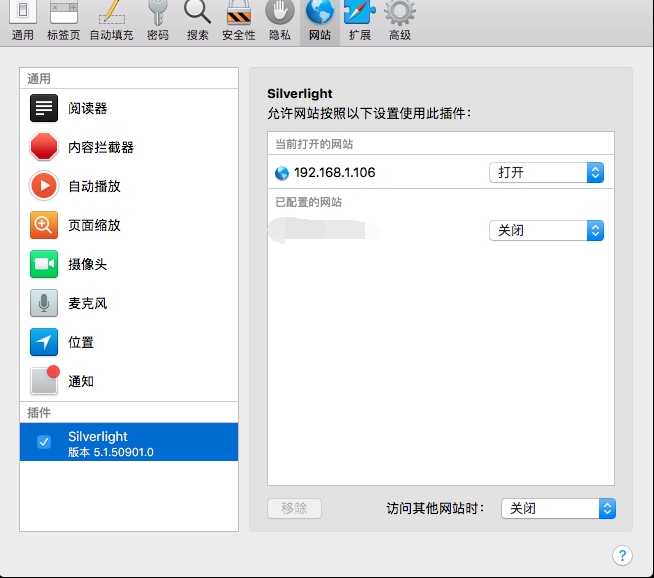Select the 网站 (Websites) toolbar tab
This screenshot has width=654, height=578.
[319, 22]
